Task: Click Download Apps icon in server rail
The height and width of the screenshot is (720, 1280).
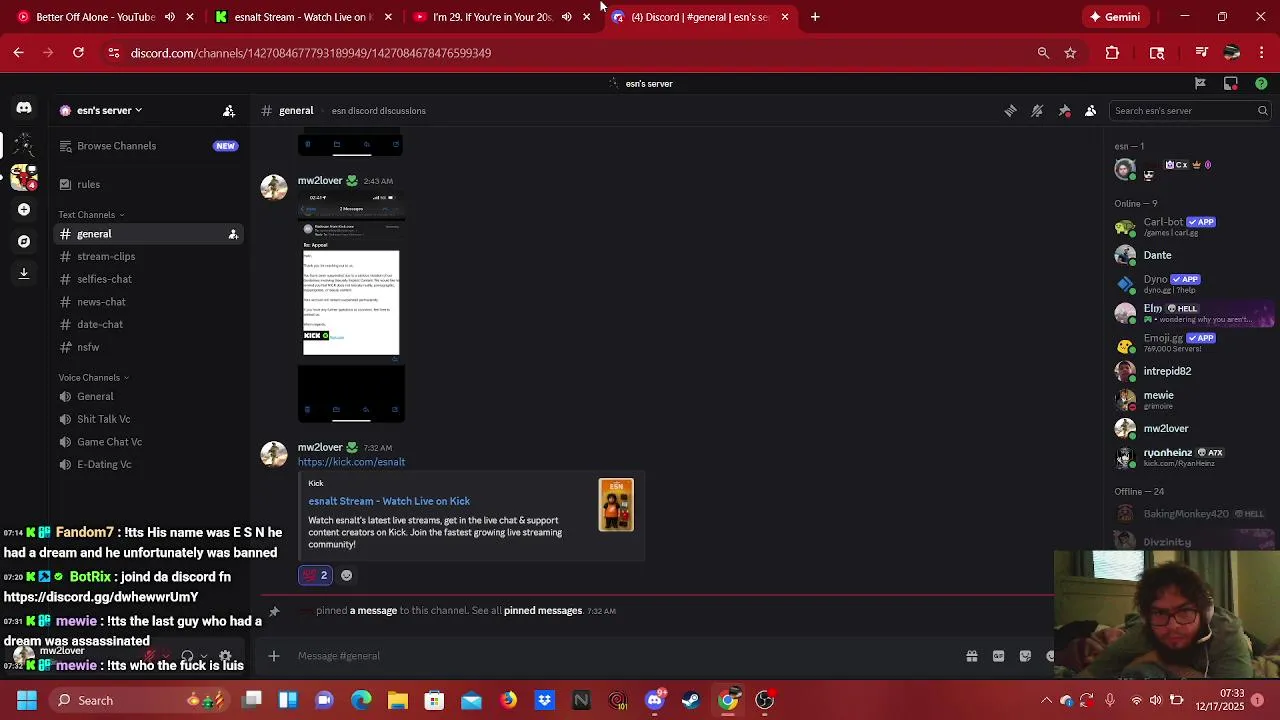Action: pos(24,273)
